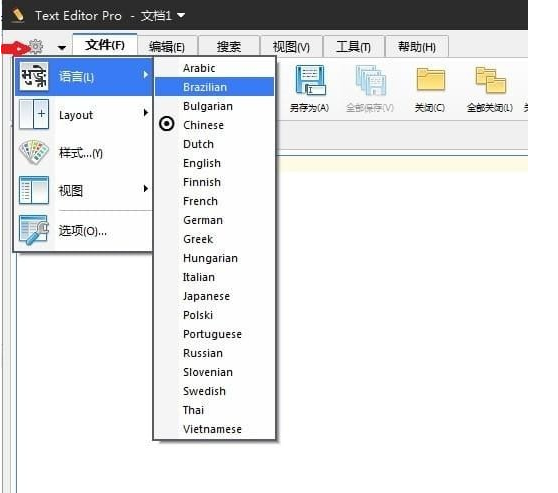Expand the 视图 submenu arrow
Viewport: 558px width, 493px height.
point(146,189)
